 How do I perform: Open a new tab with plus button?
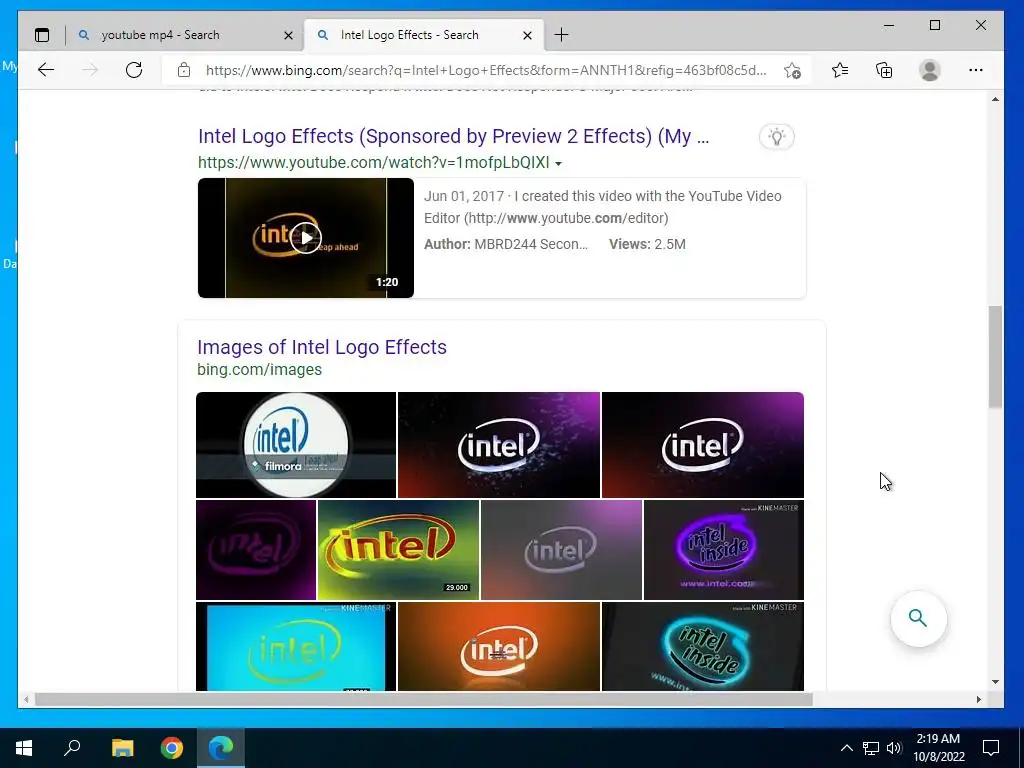(561, 35)
